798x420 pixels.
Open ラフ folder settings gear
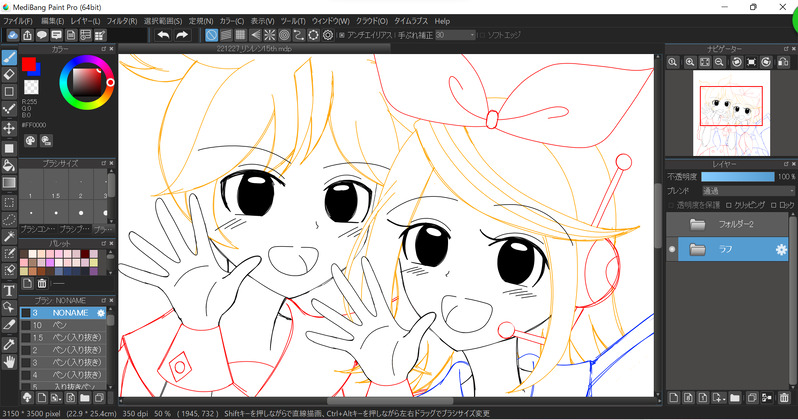coord(781,249)
